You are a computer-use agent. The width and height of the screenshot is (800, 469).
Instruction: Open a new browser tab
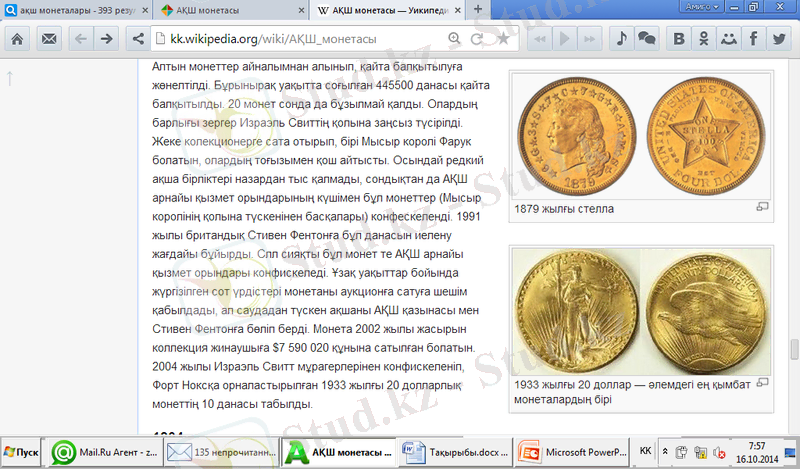tap(478, 9)
